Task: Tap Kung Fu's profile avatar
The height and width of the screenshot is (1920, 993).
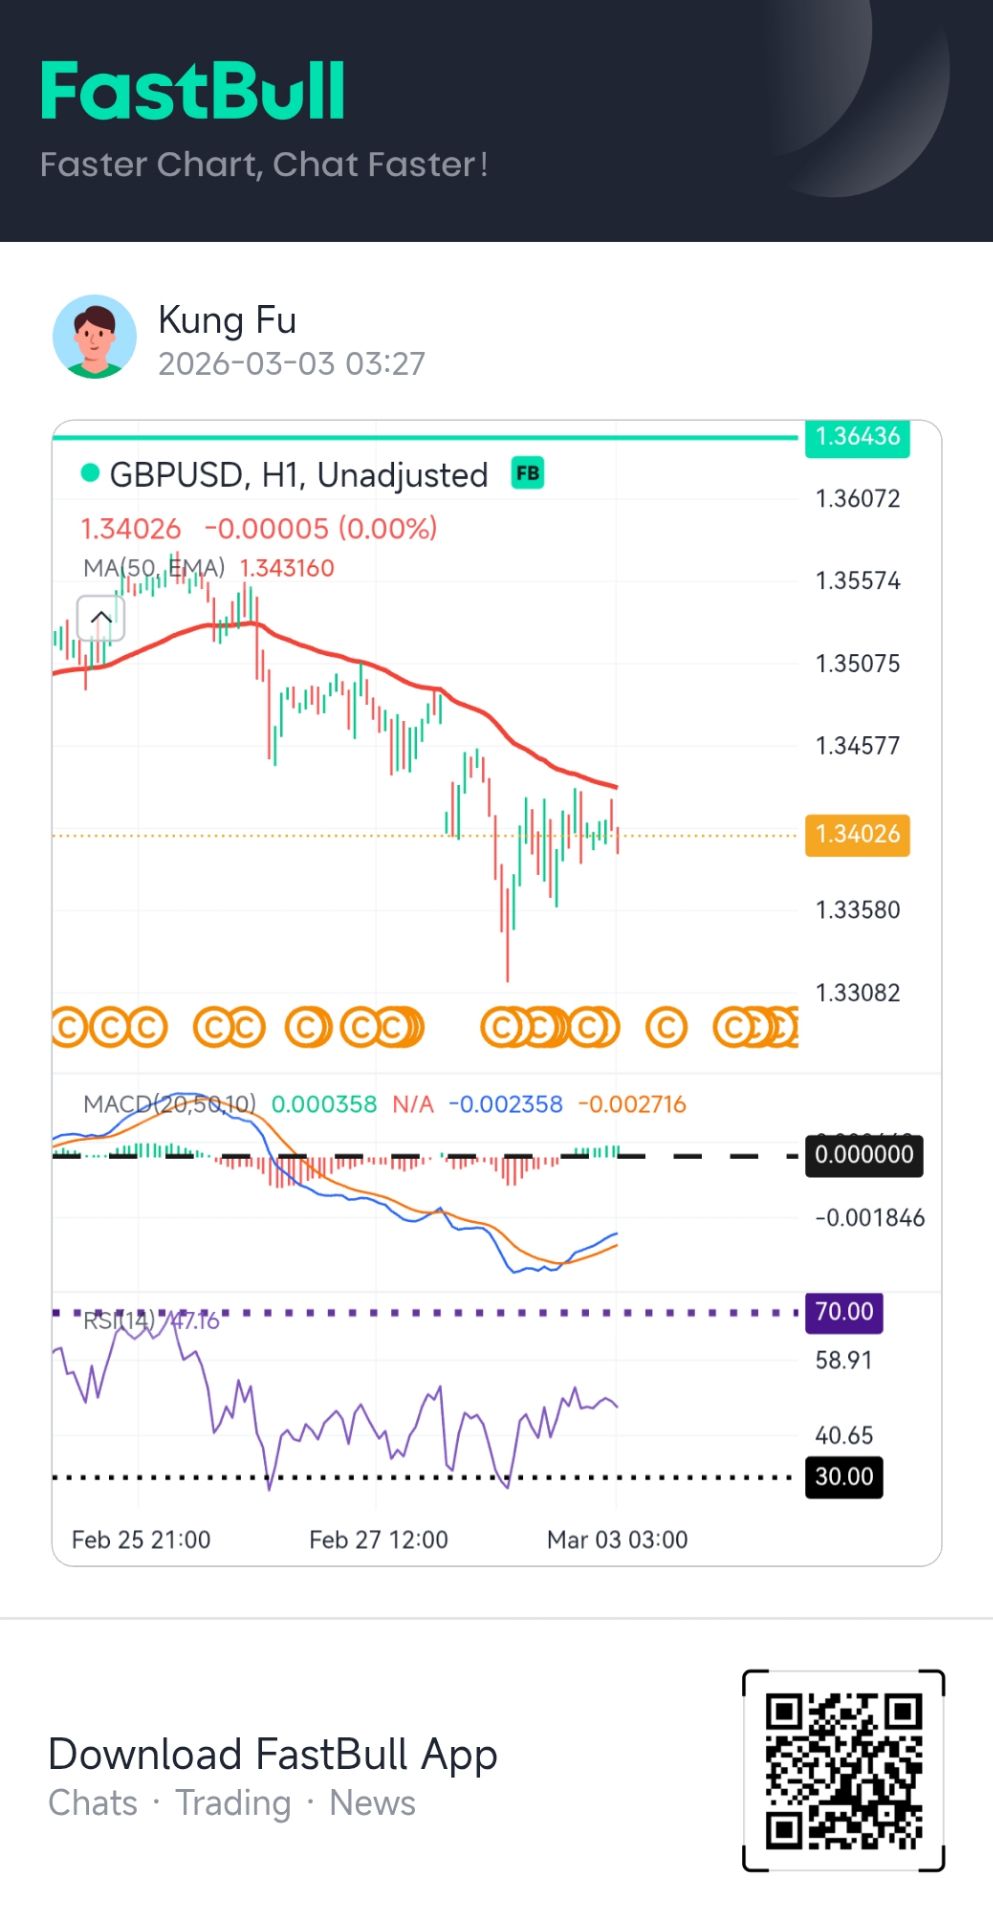Action: click(95, 337)
